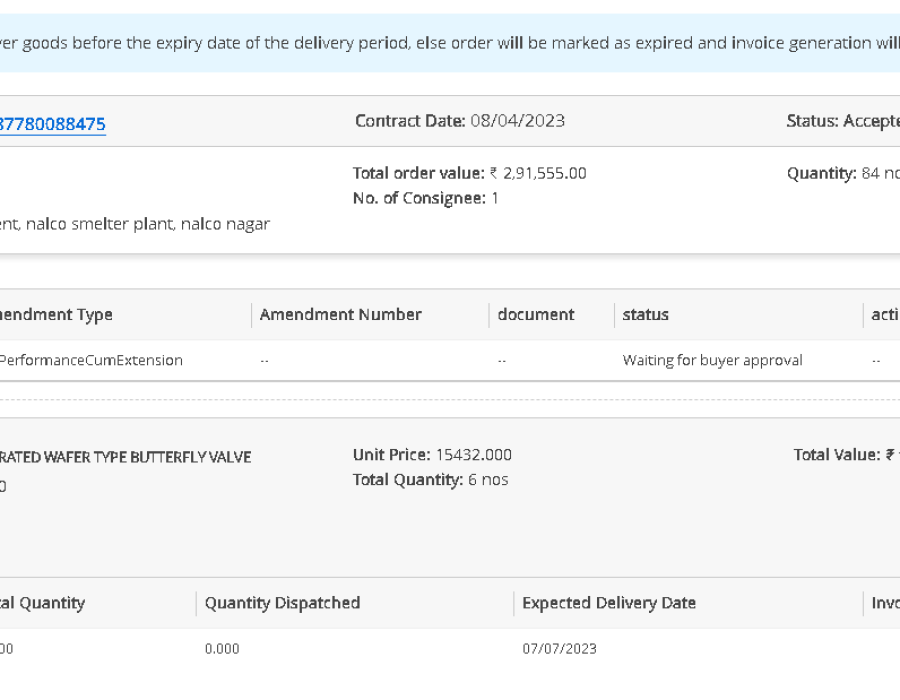
Task: Click the Contract Date 08/04/2023 text
Action: tap(460, 121)
